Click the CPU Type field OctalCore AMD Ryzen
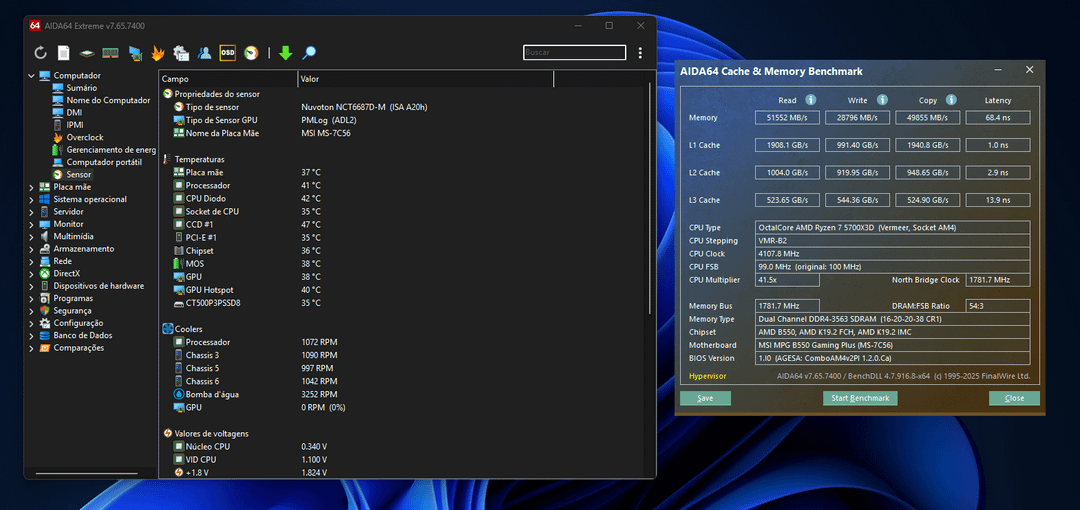 [x=893, y=227]
